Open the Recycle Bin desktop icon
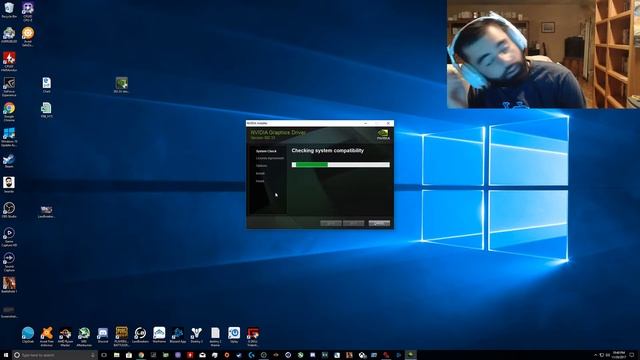640x360 pixels. [9, 10]
